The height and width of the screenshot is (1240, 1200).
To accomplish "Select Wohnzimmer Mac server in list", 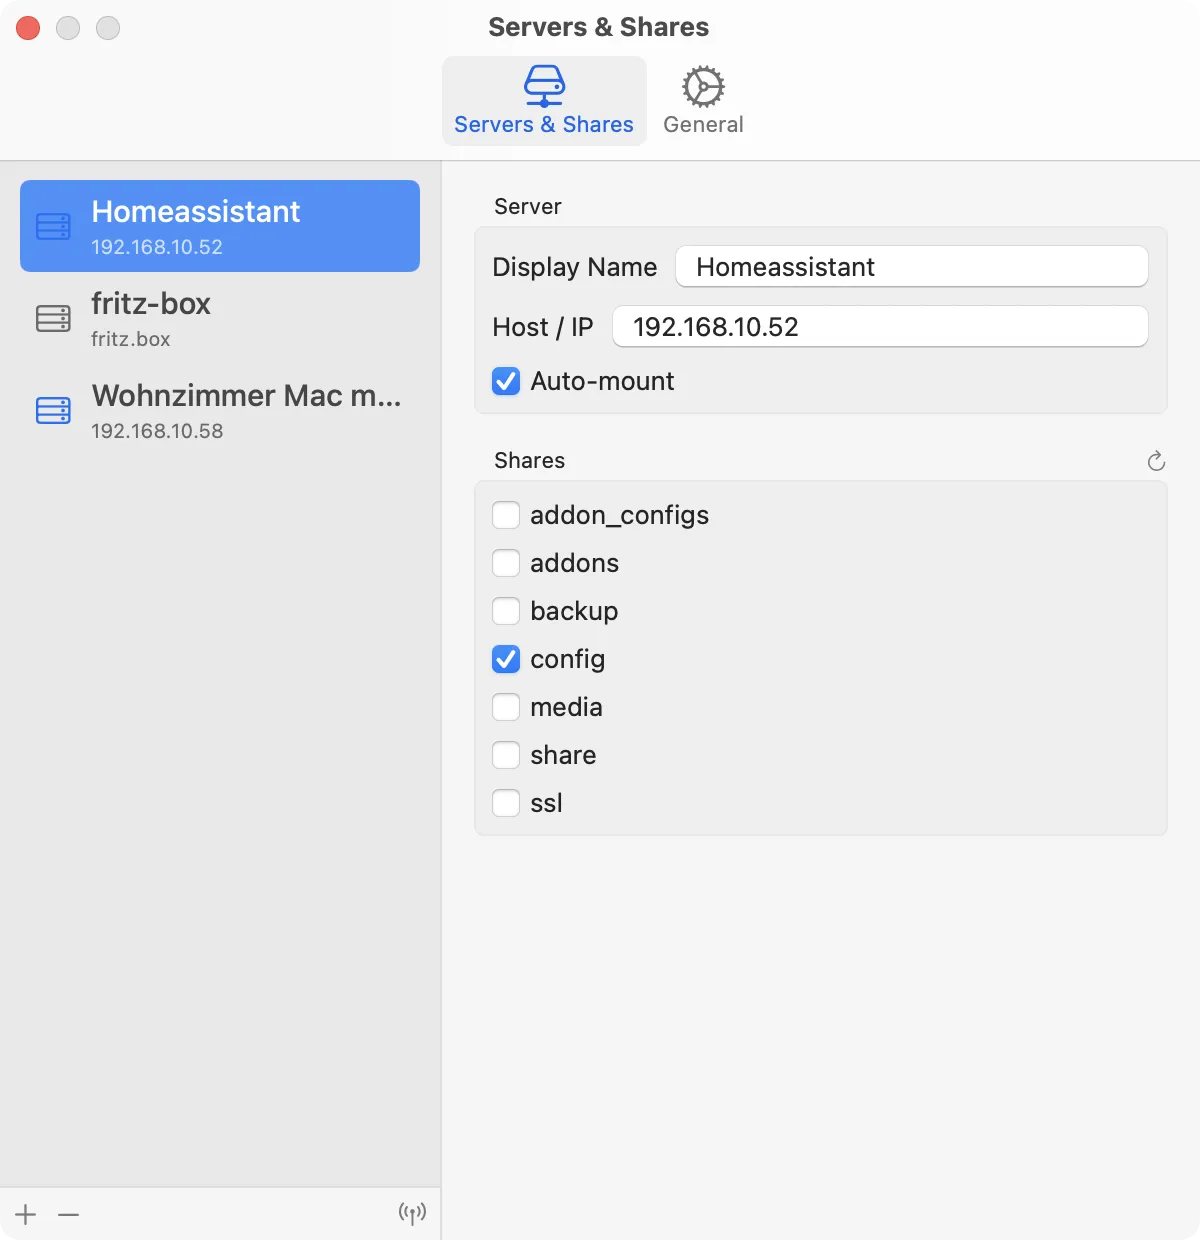I will click(x=220, y=411).
